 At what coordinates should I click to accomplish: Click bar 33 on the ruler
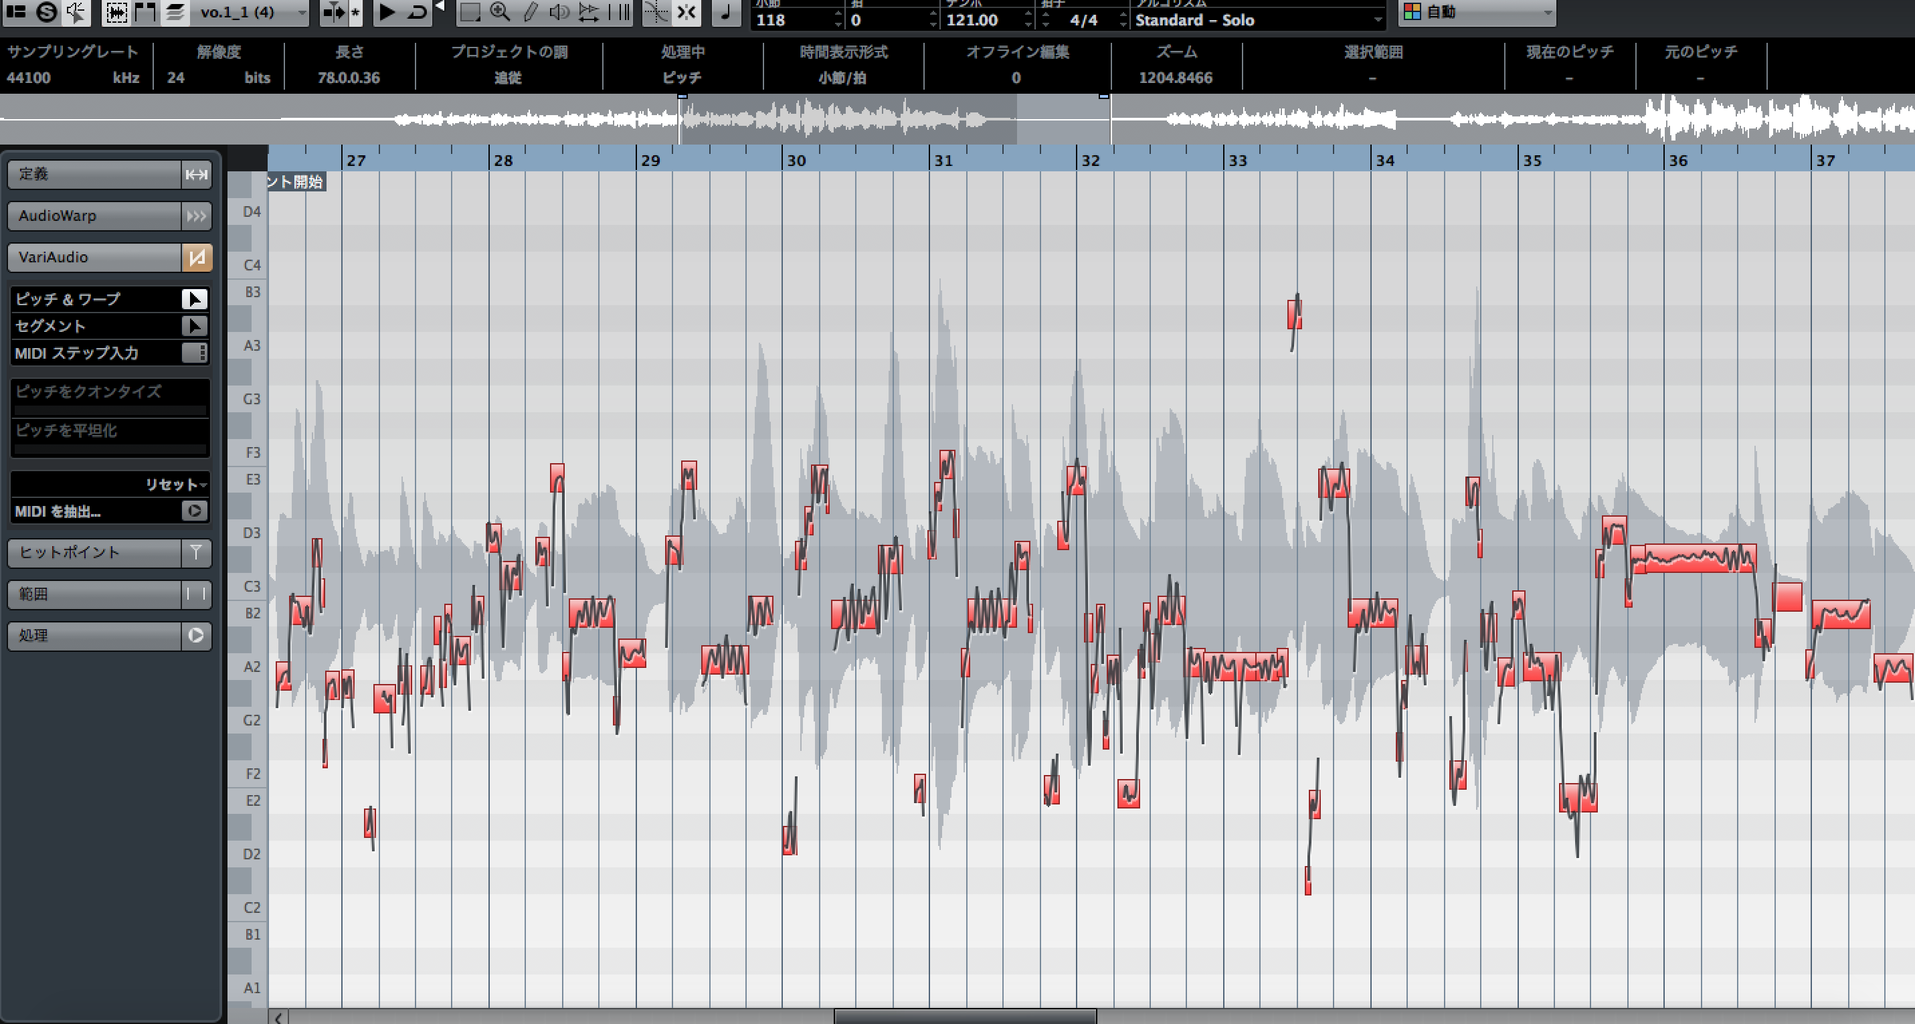point(1238,160)
